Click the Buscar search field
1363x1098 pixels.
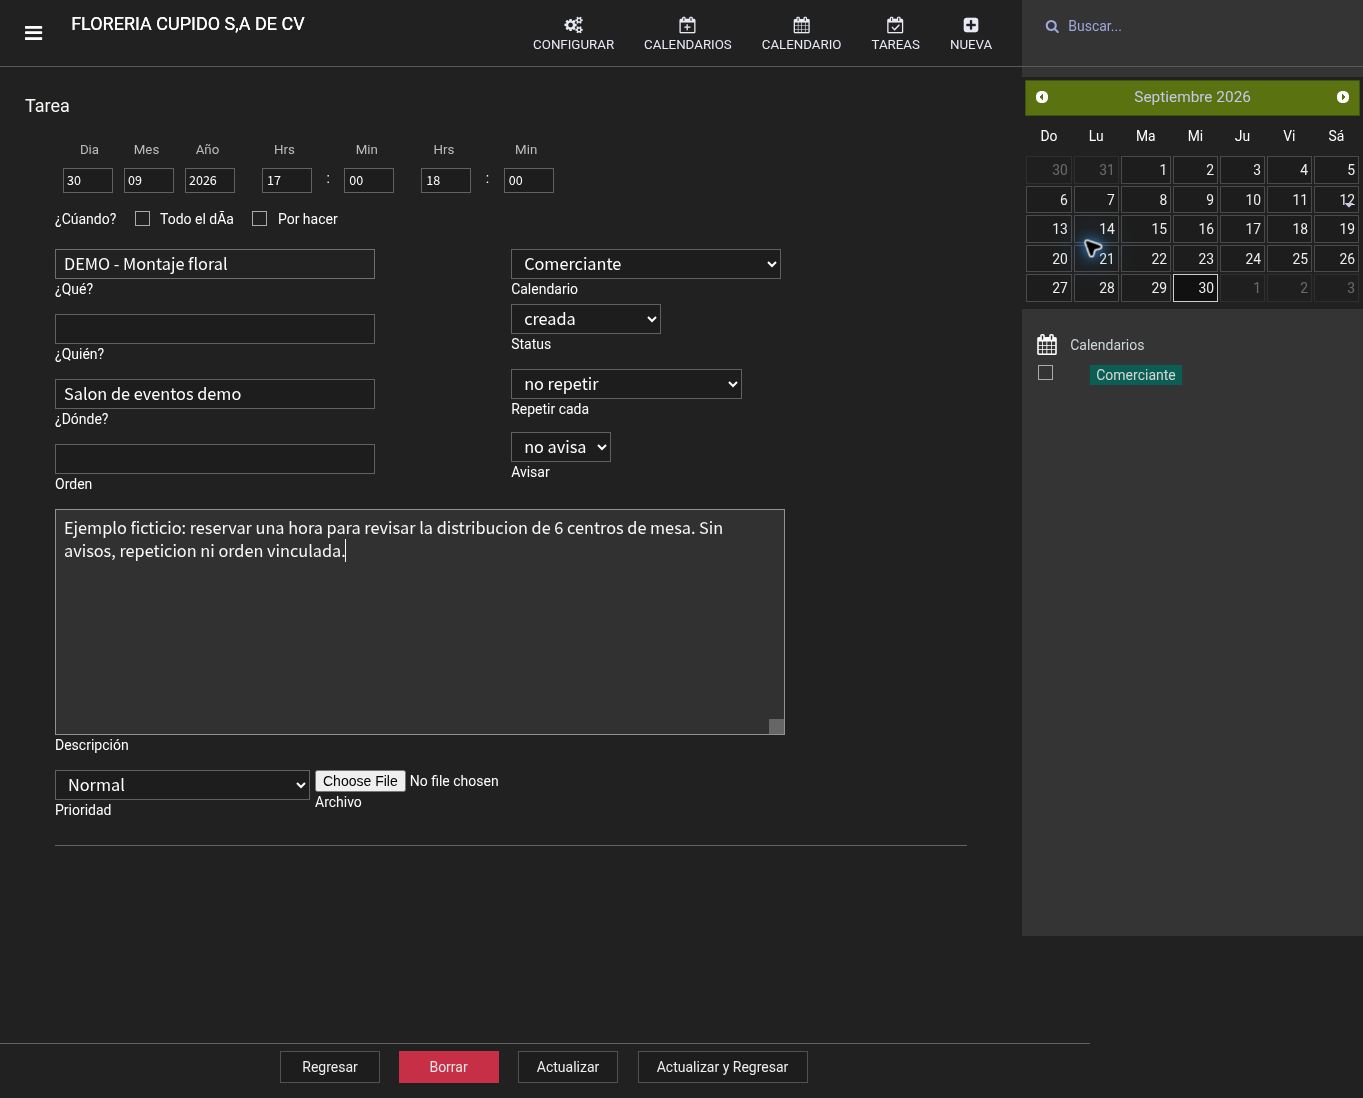pos(1200,26)
